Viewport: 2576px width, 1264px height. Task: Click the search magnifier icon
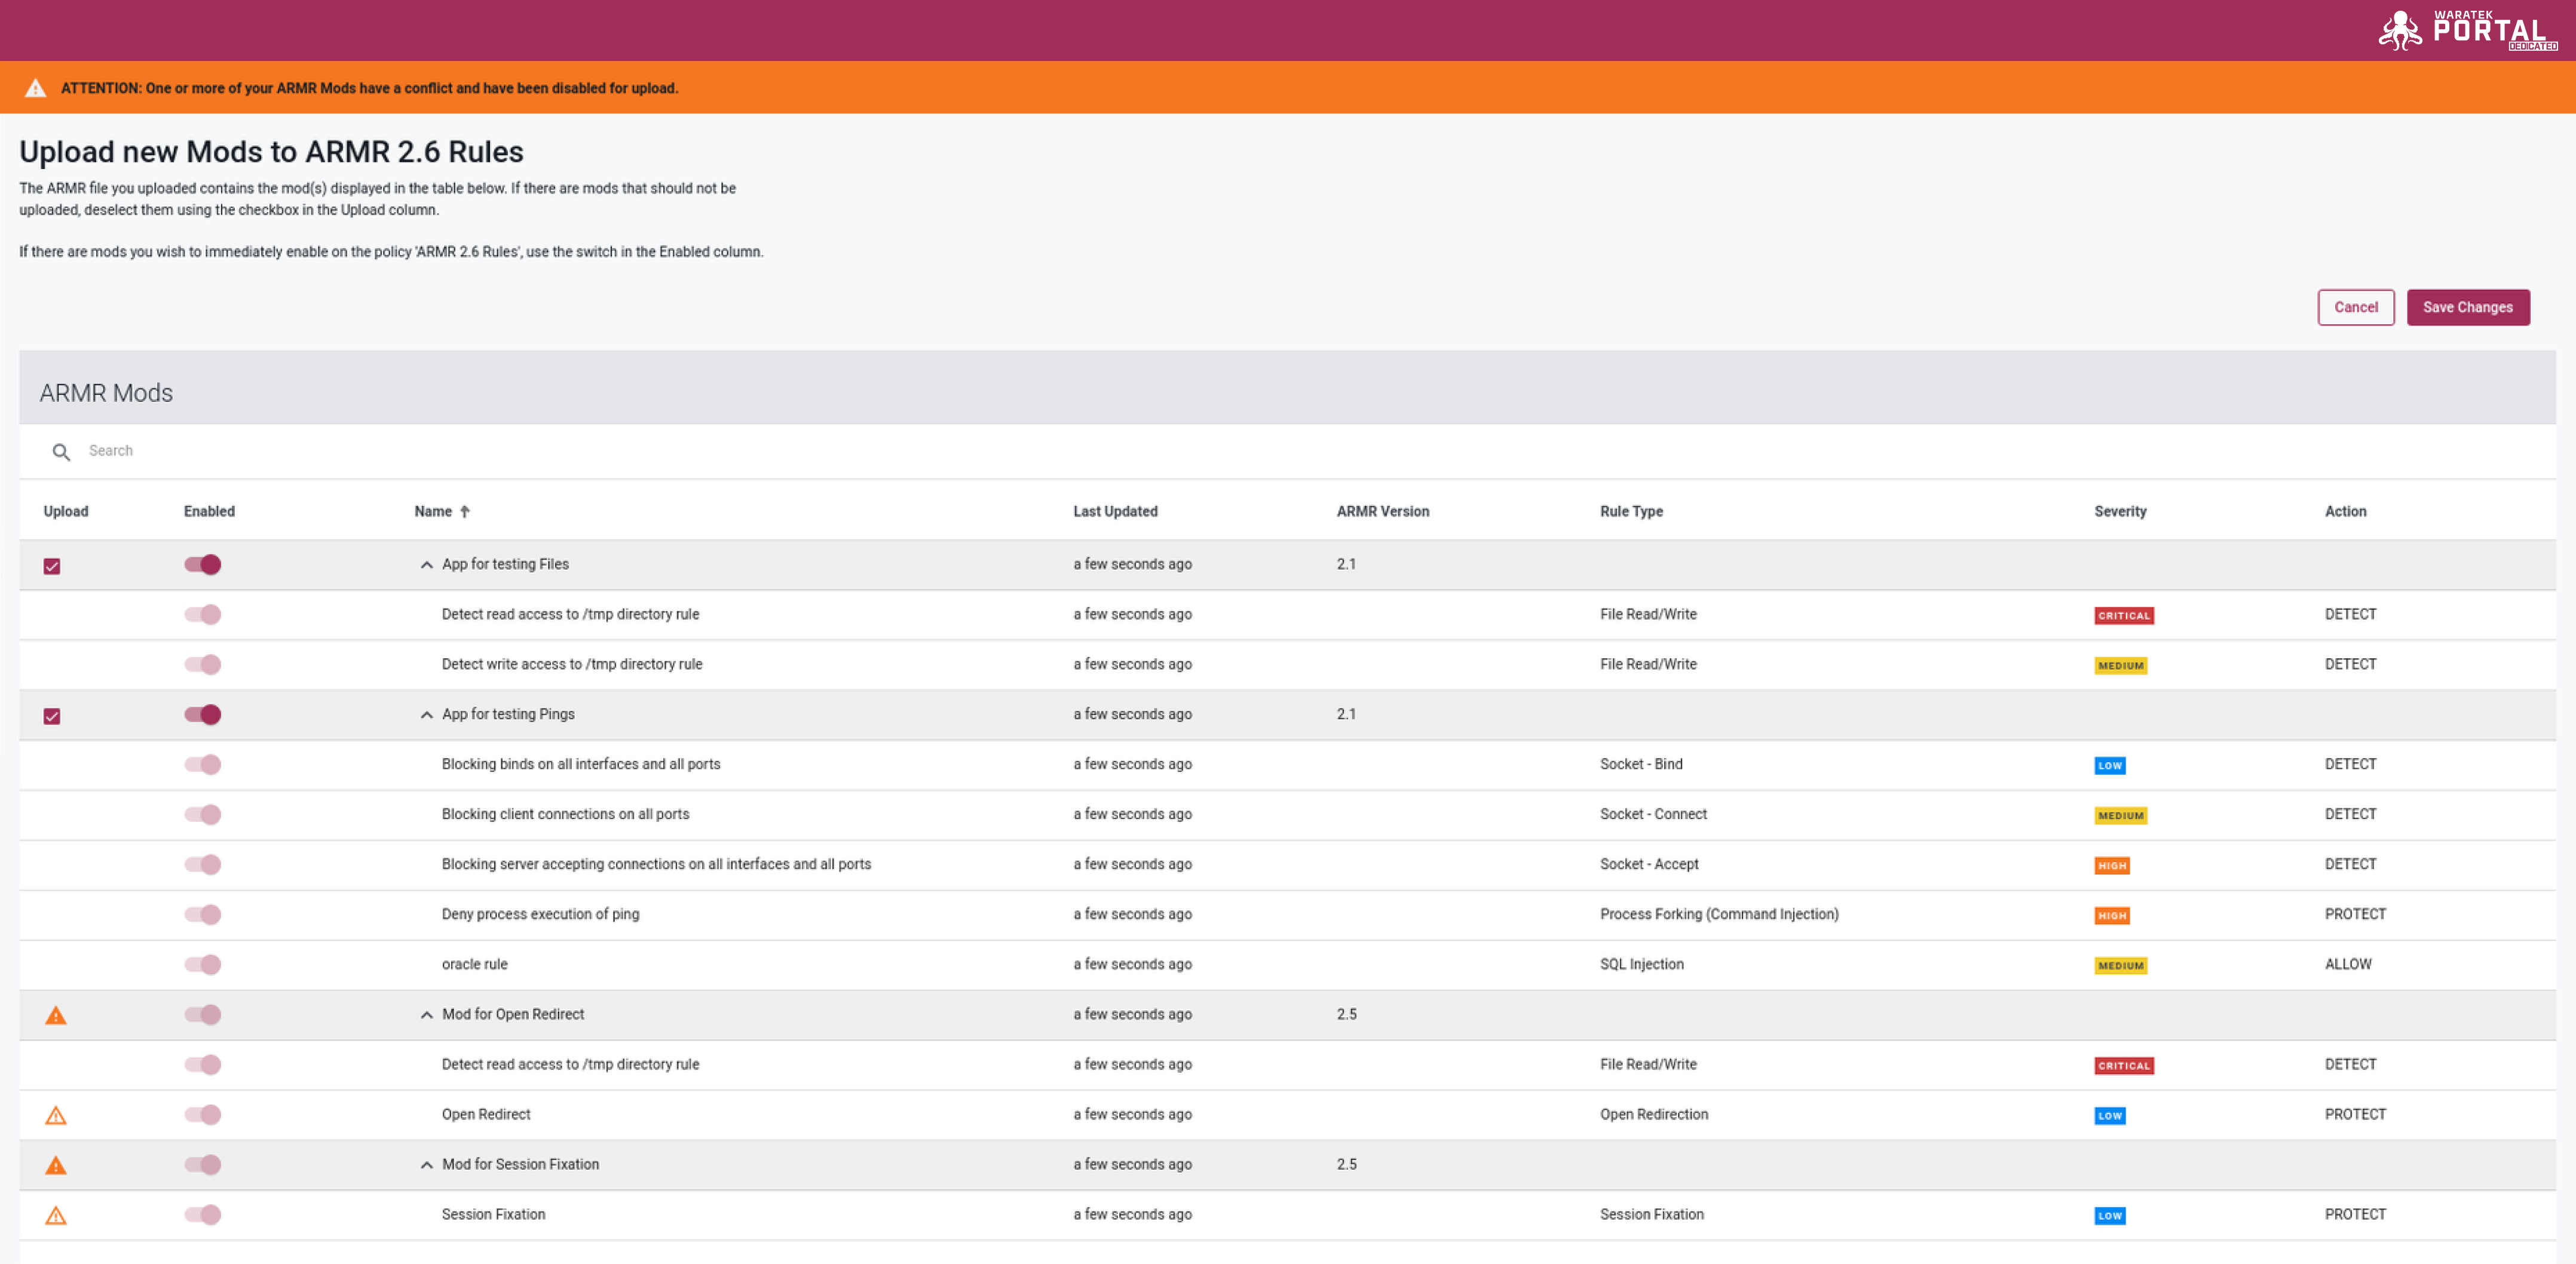(61, 452)
